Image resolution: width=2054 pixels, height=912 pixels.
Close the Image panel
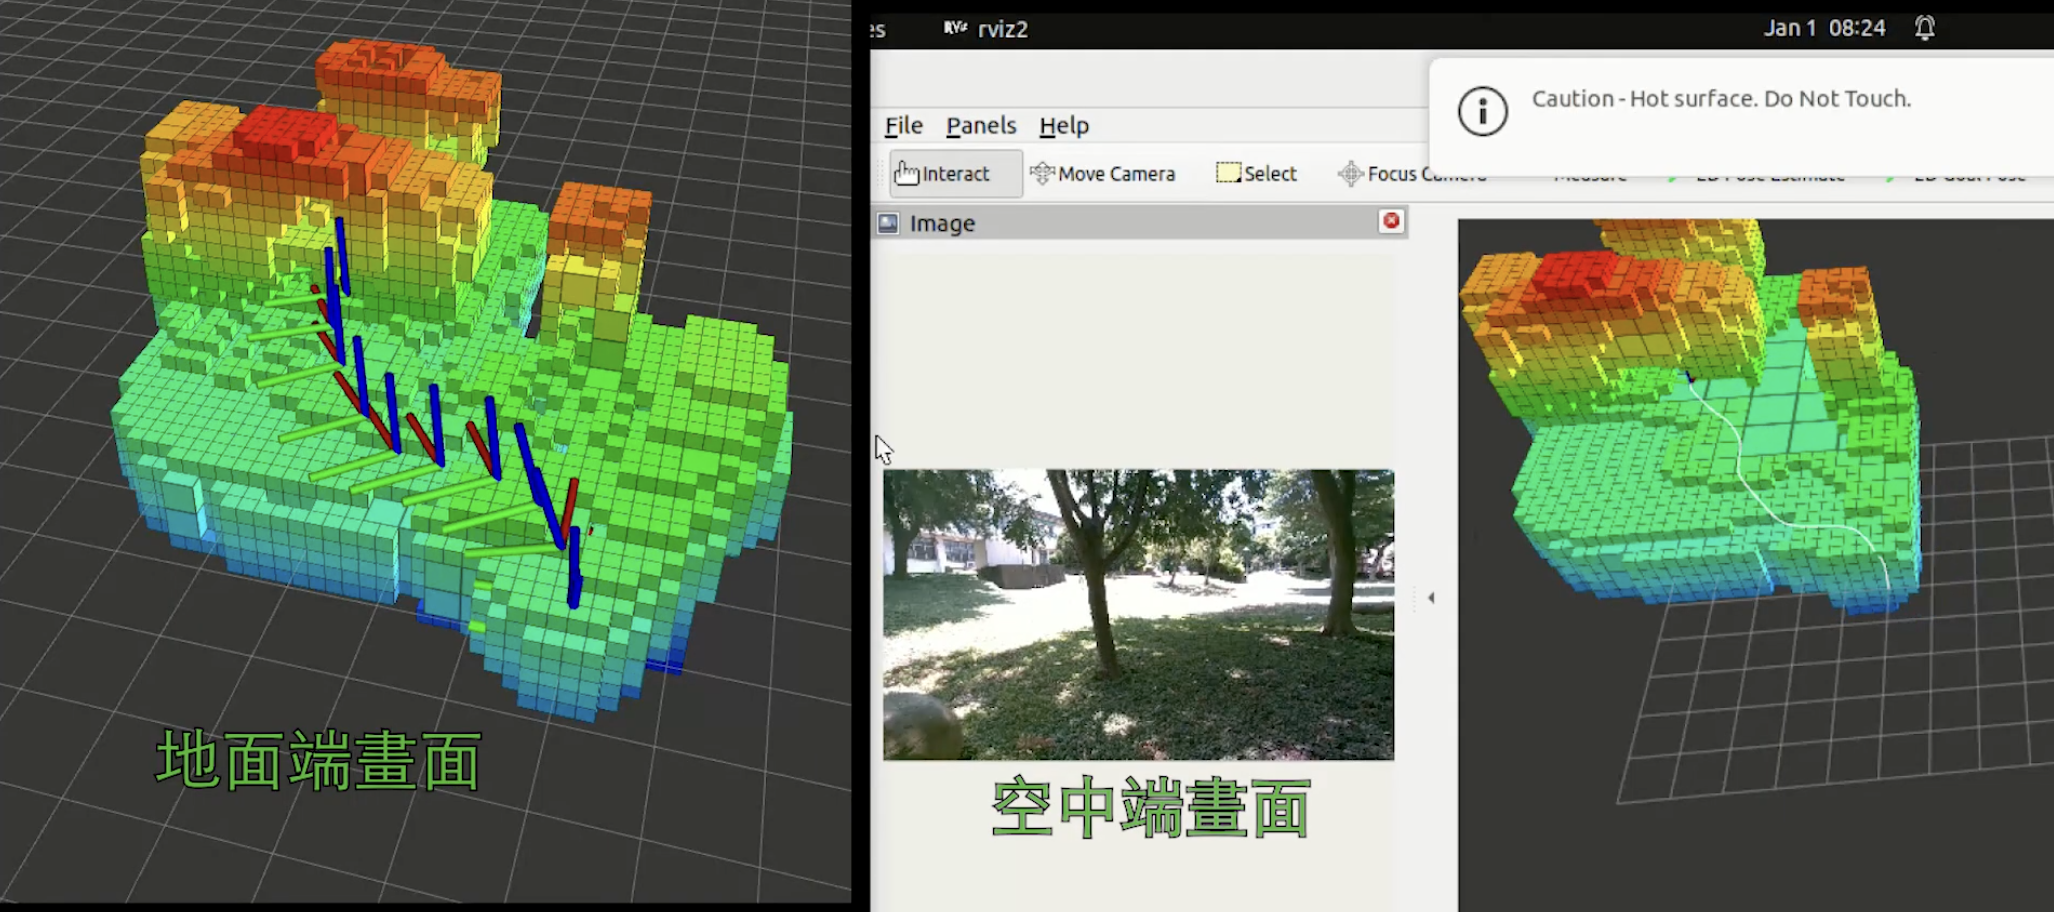point(1390,221)
